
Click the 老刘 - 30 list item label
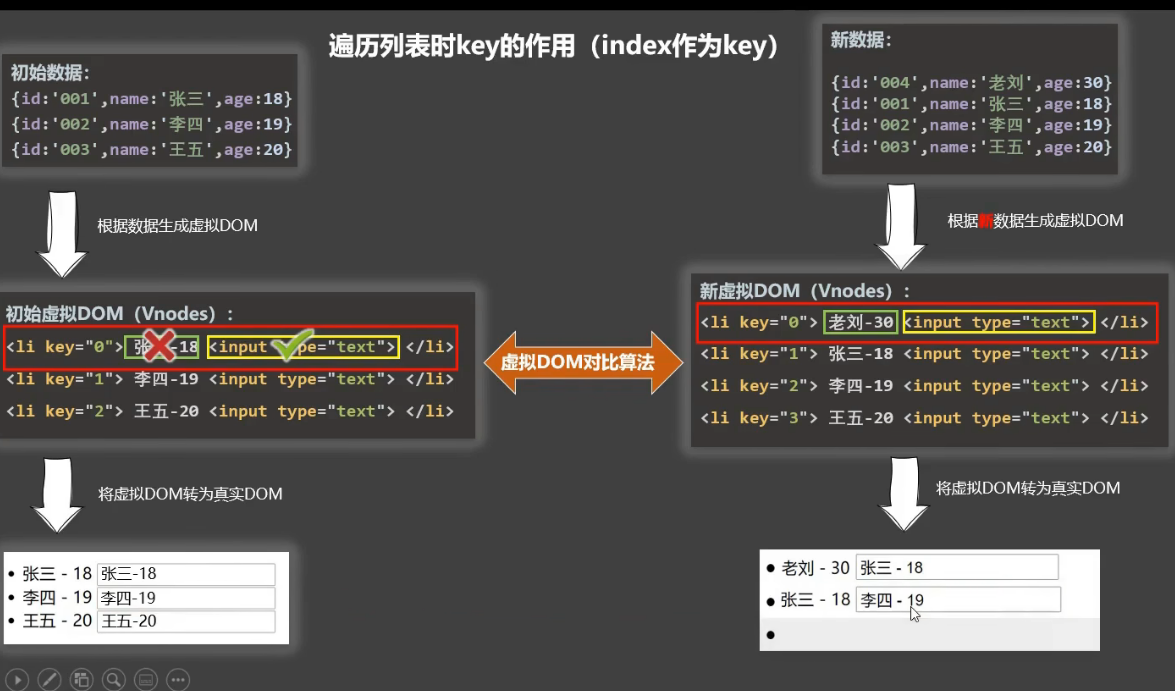coord(815,568)
